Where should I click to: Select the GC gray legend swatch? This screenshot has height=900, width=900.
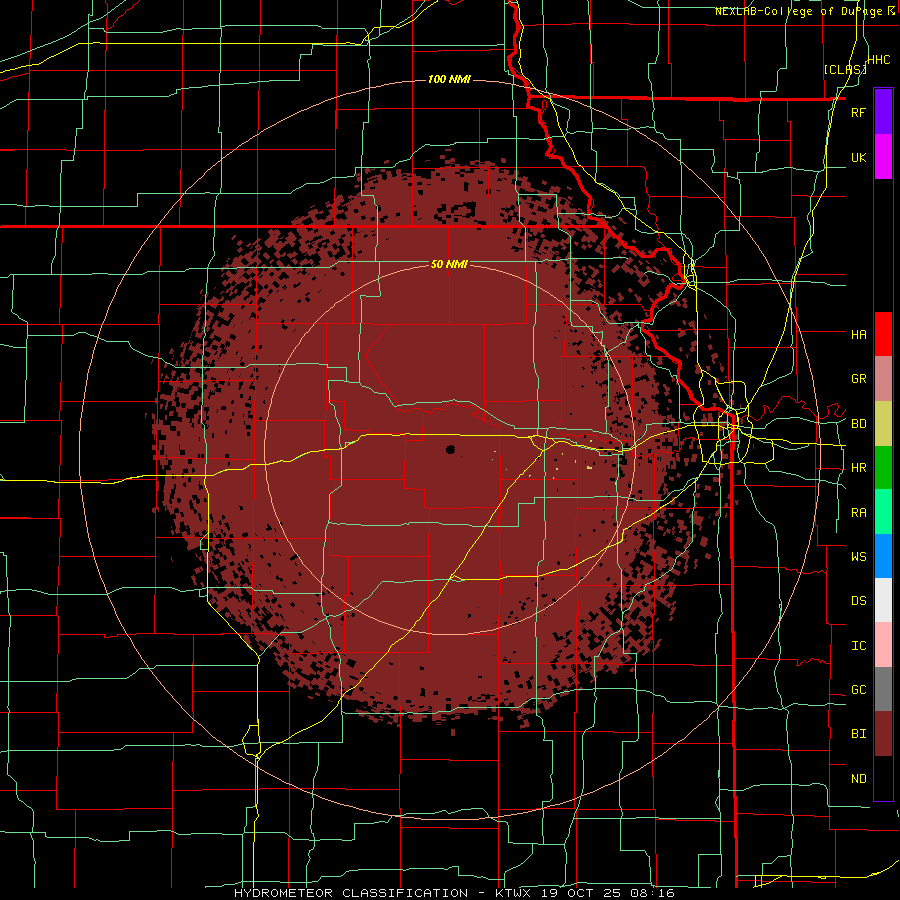tap(883, 689)
